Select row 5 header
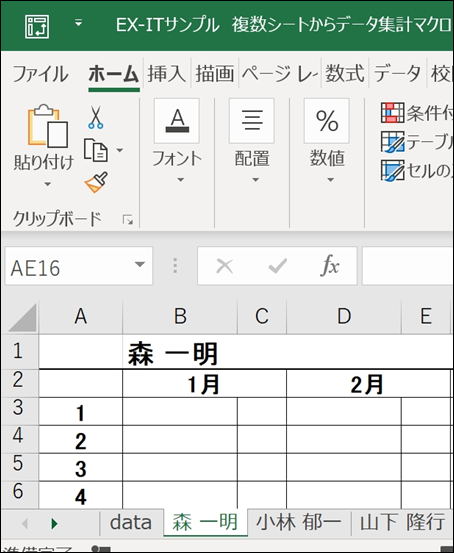Viewport: 454px width, 553px height. tap(19, 467)
